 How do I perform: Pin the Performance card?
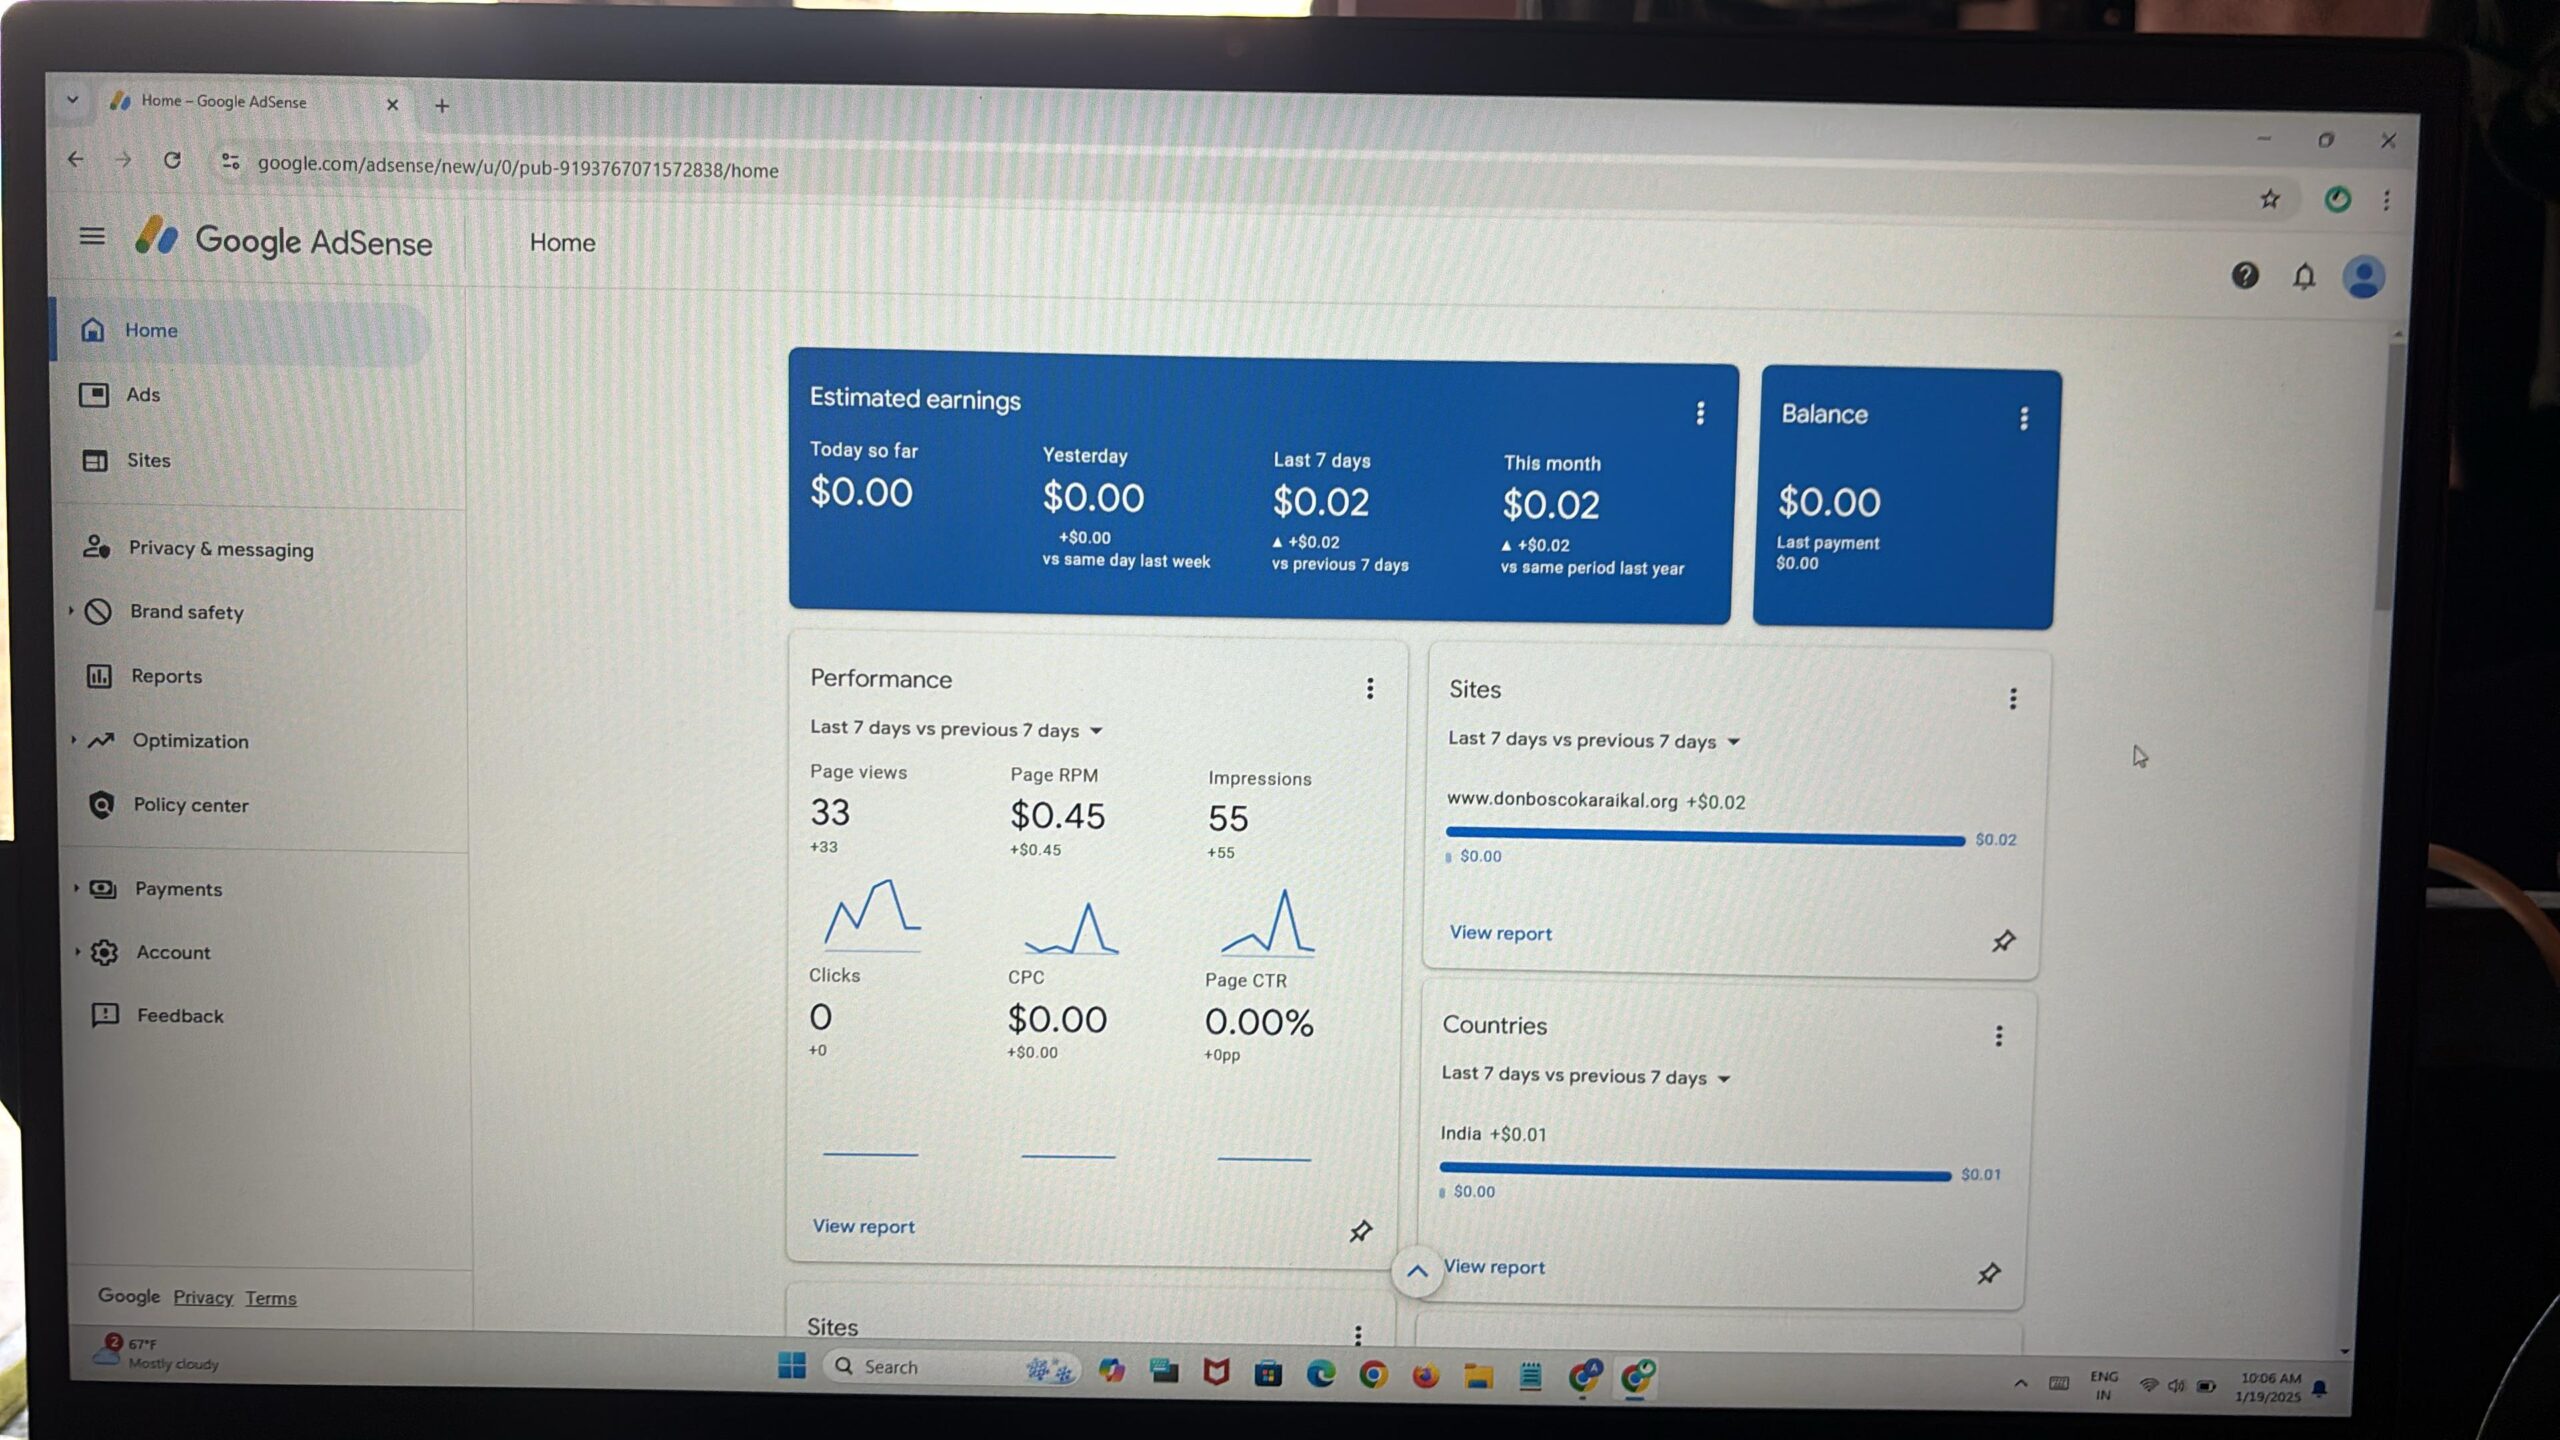1361,1231
